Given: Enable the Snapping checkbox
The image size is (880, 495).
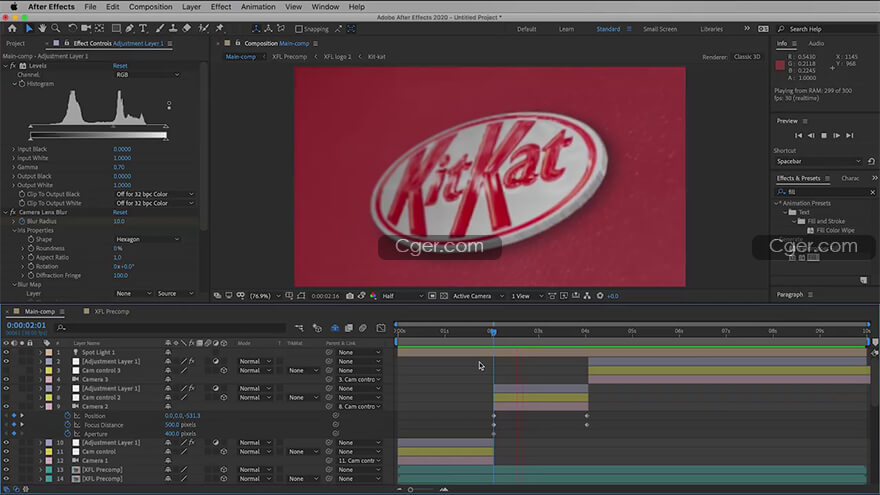Looking at the screenshot, I should point(298,29).
